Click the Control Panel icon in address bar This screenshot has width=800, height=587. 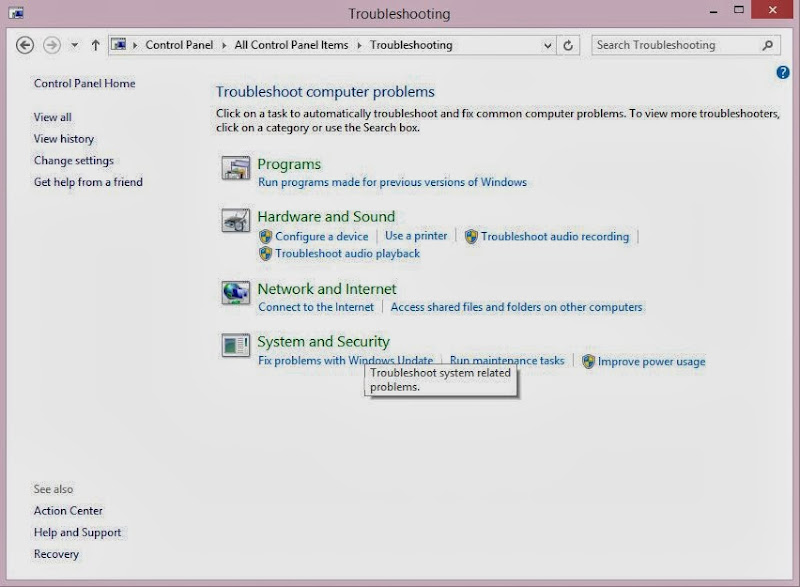coord(119,44)
